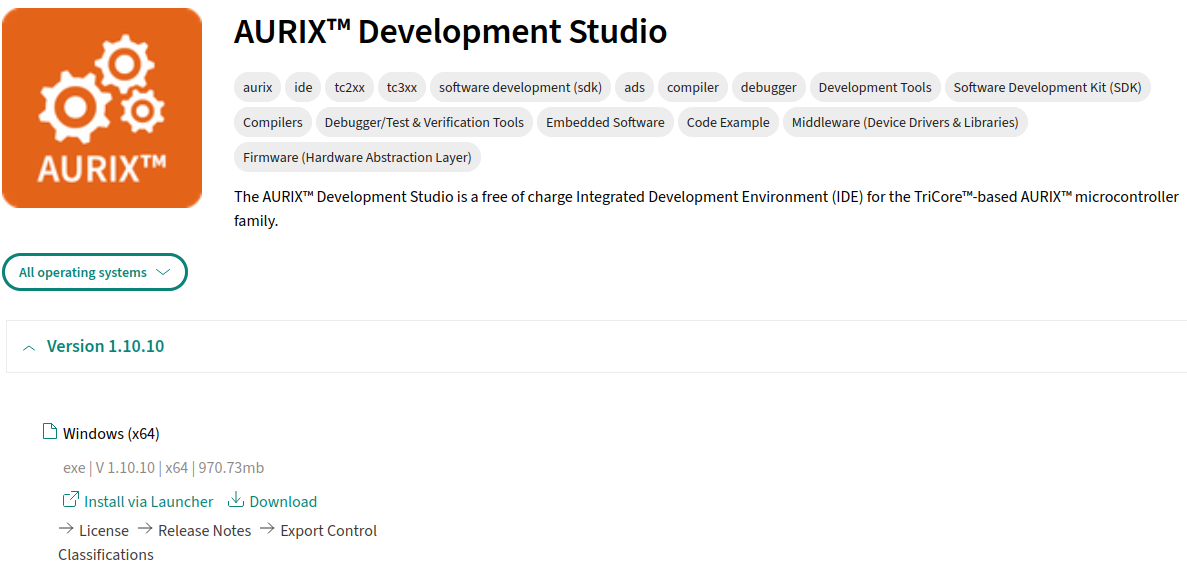This screenshot has height=575, width=1187.
Task: Click the Windows (x64) file name
Action: (111, 434)
